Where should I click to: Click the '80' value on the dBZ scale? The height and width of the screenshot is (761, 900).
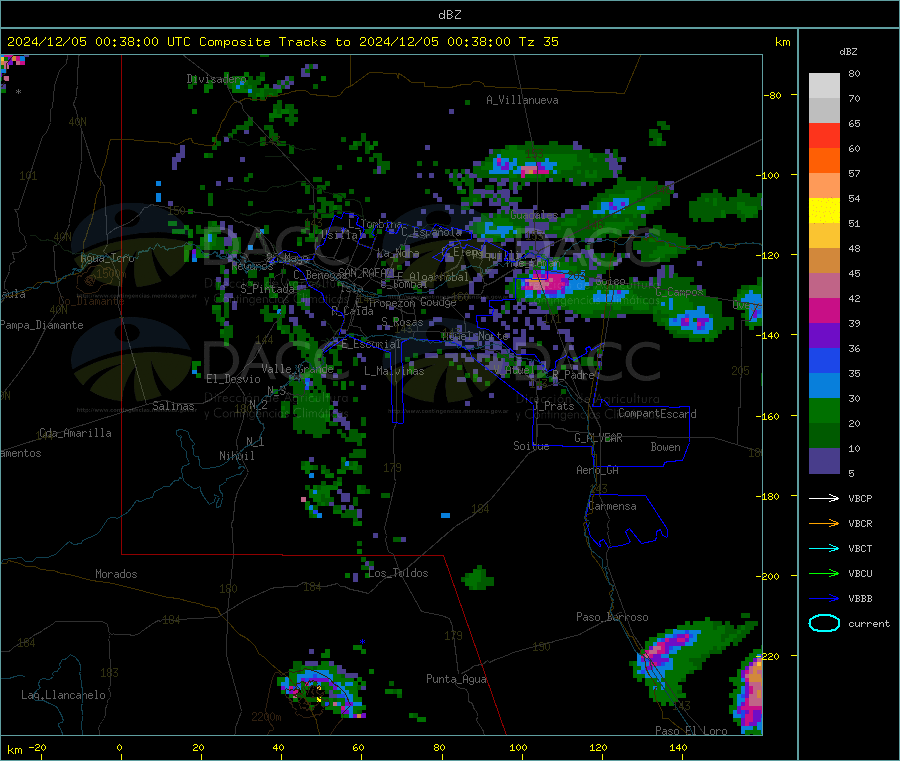[x=854, y=73]
